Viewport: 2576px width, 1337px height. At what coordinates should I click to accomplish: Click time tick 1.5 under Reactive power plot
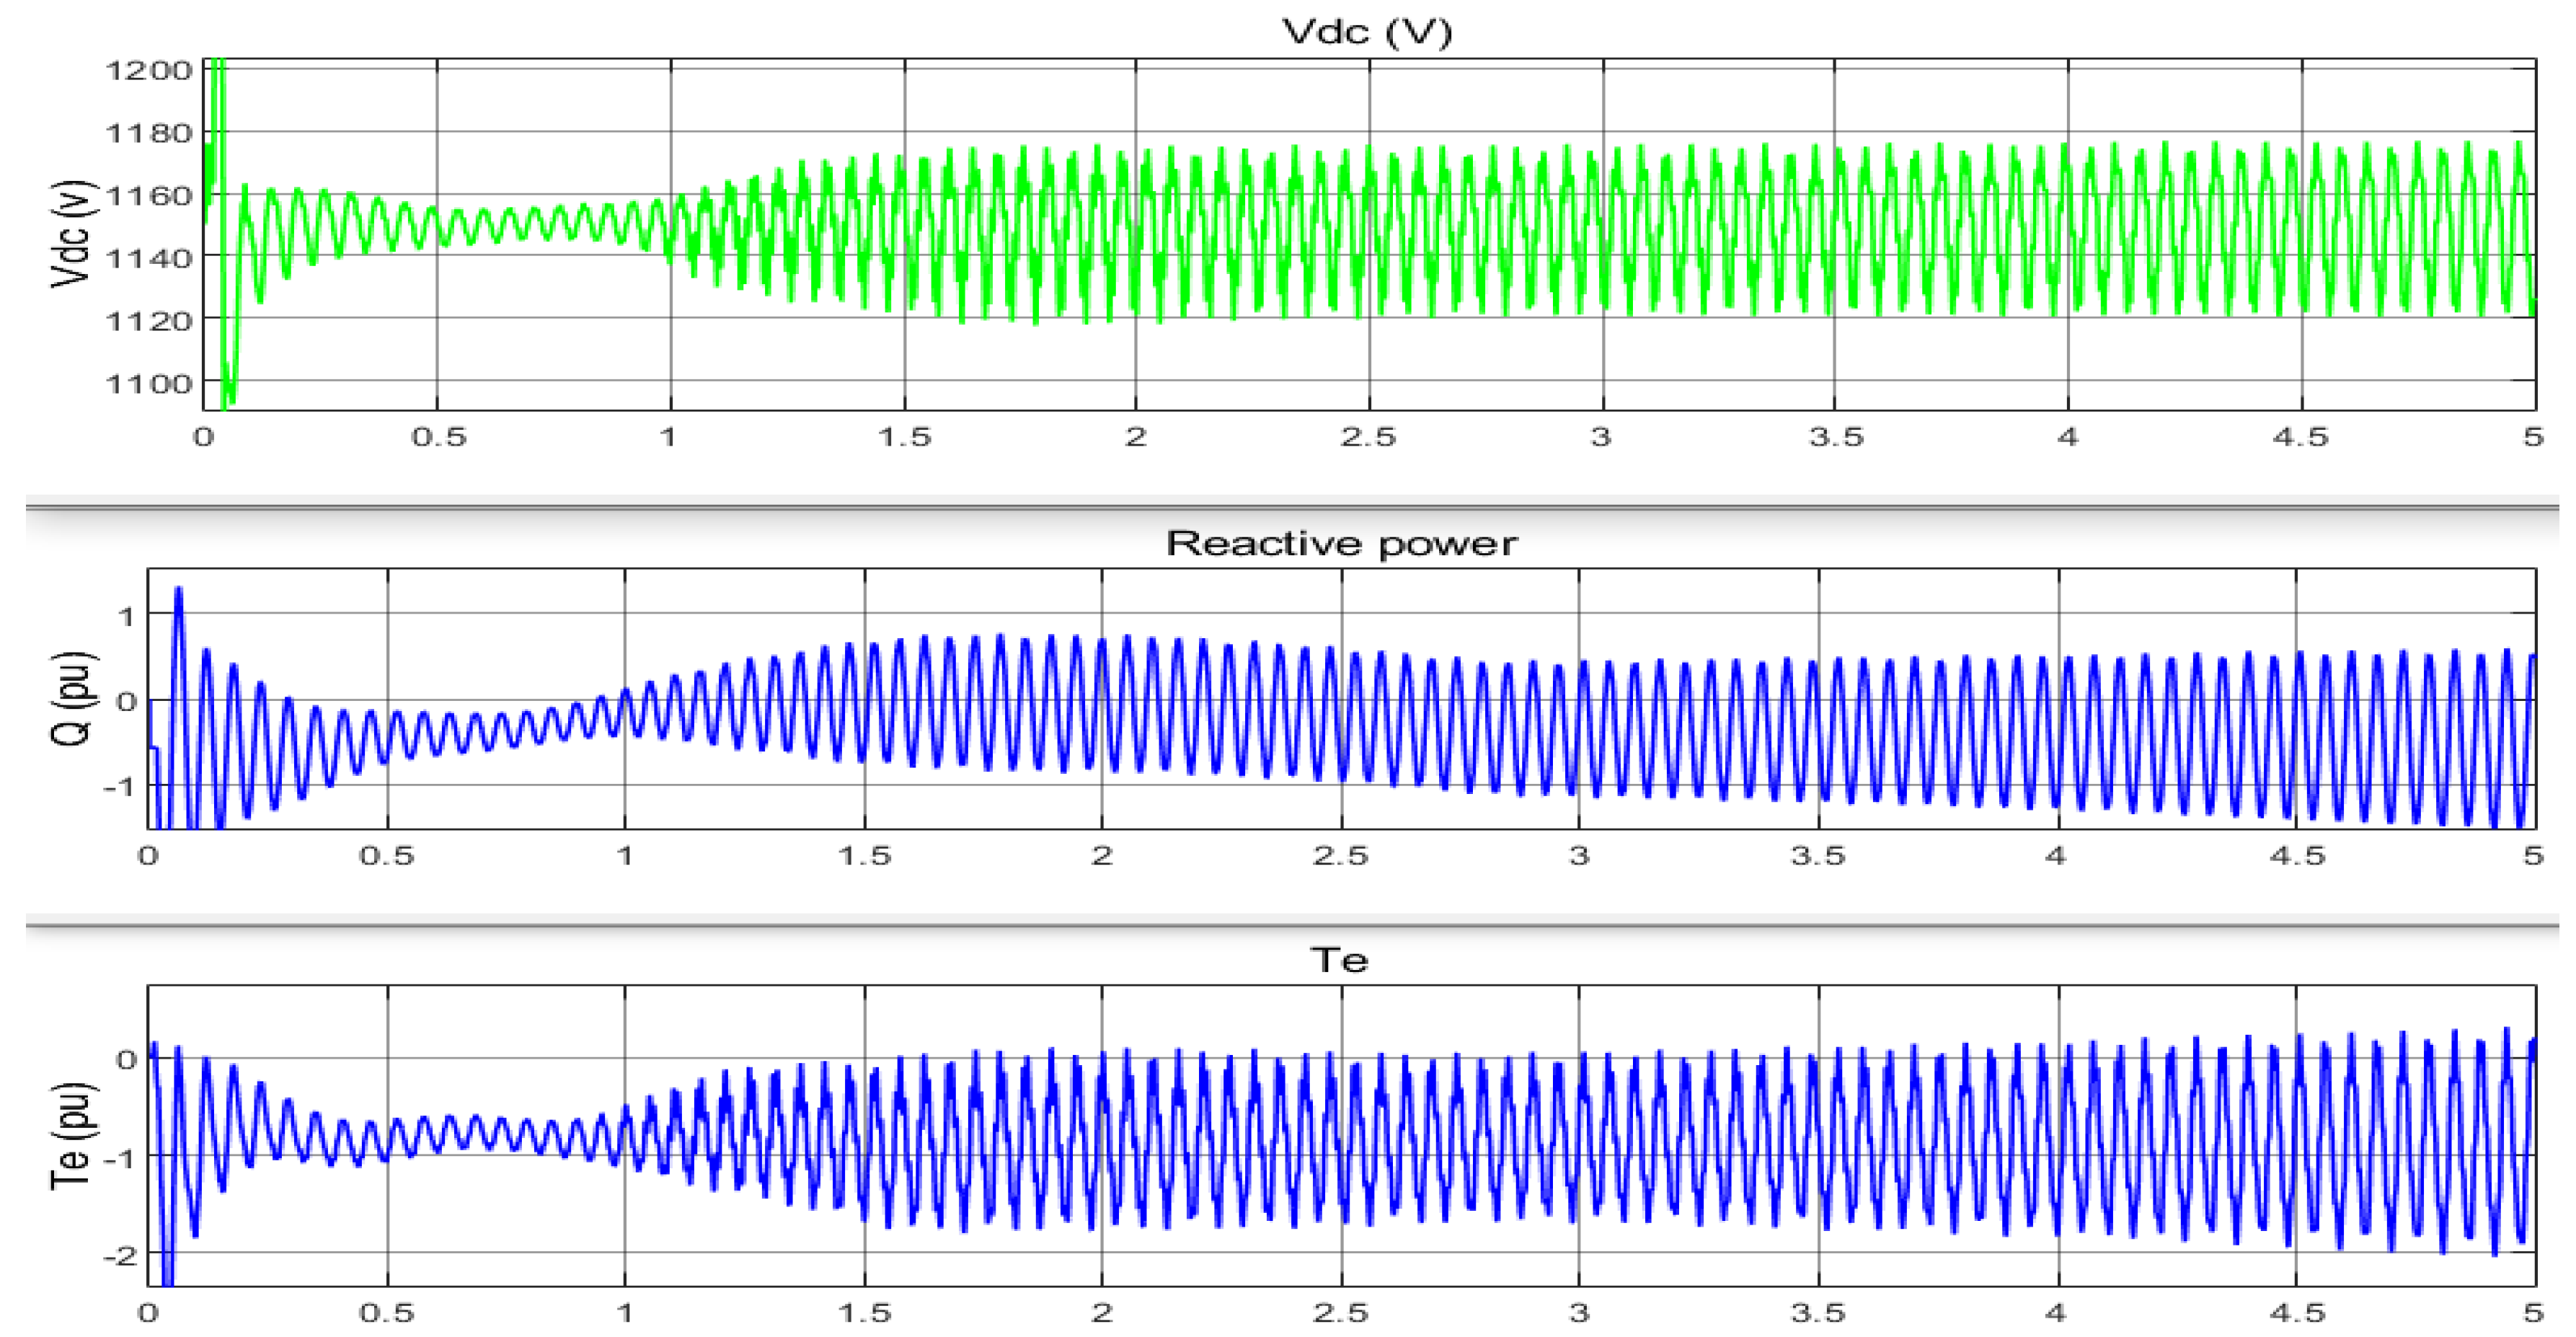coord(864,856)
